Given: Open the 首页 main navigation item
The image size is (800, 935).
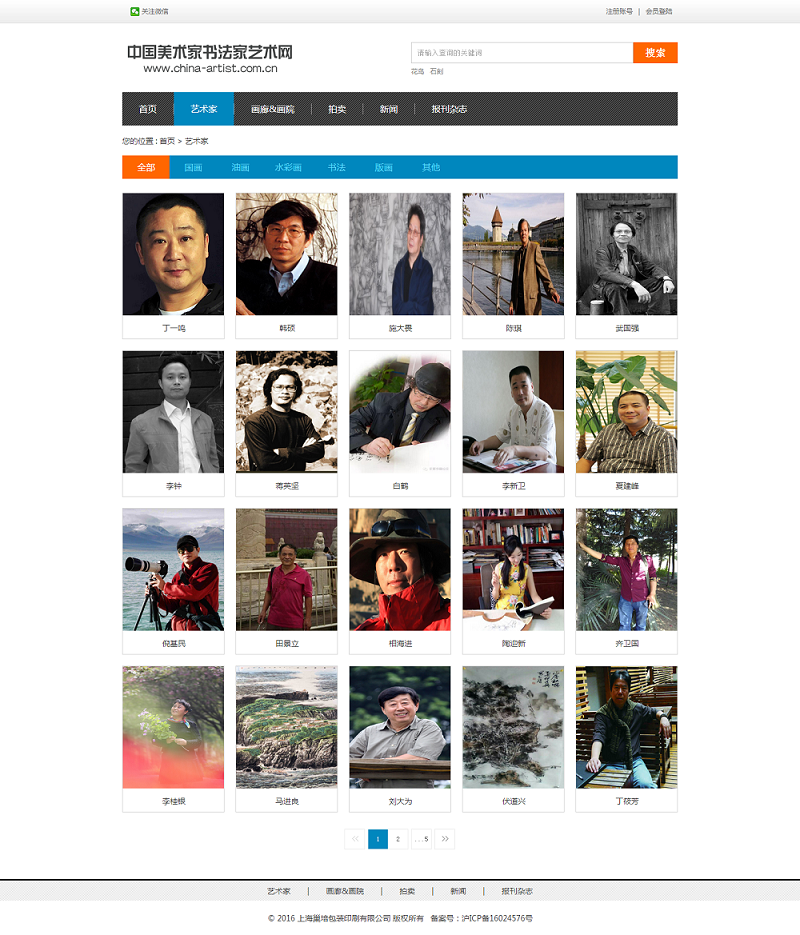Looking at the screenshot, I should (x=148, y=109).
